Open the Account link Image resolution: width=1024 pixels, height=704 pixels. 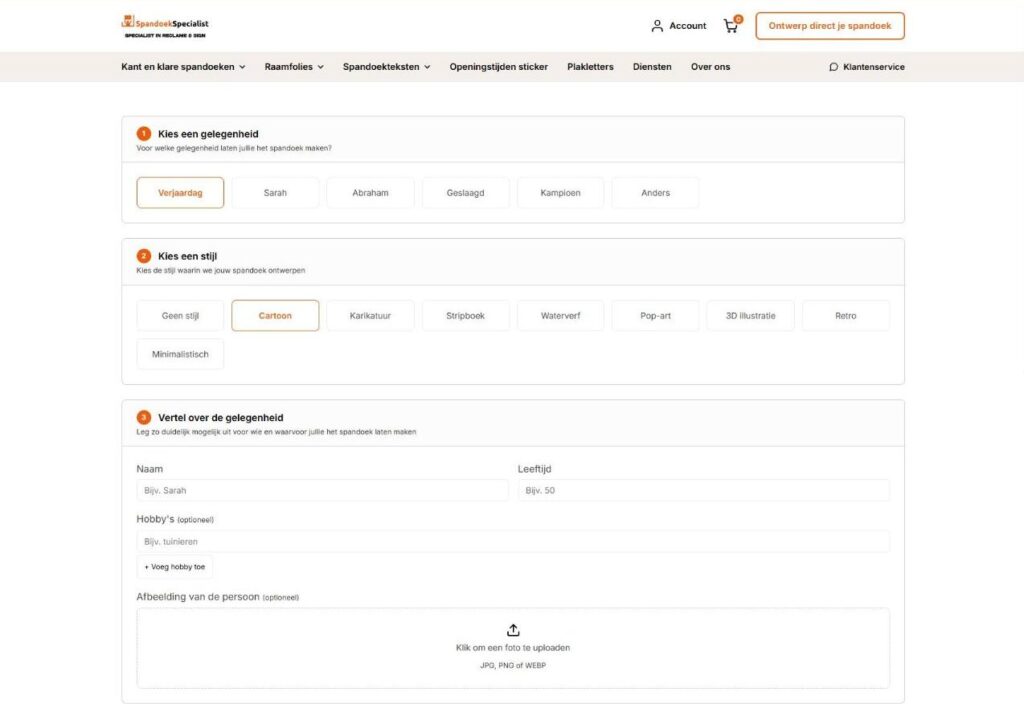click(679, 26)
